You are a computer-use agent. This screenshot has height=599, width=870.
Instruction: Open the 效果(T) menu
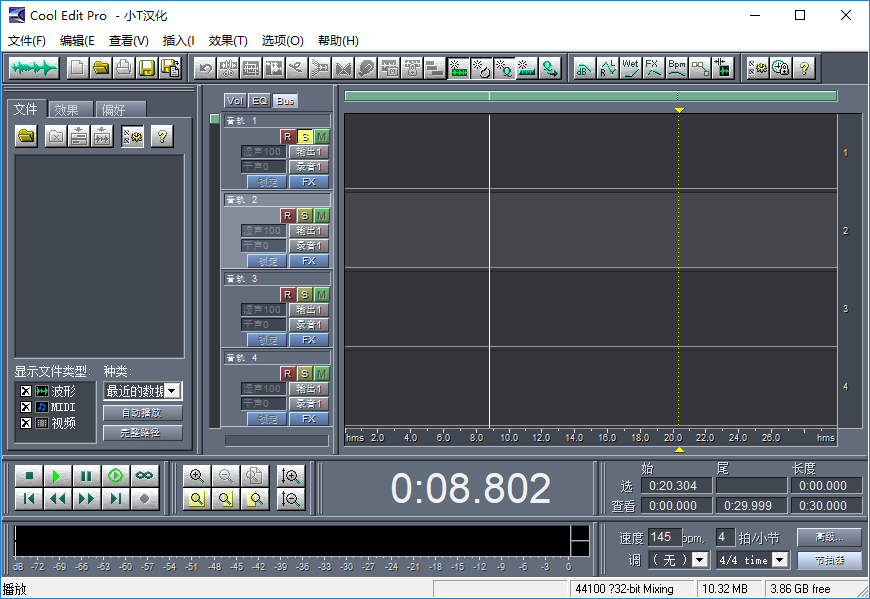point(228,40)
